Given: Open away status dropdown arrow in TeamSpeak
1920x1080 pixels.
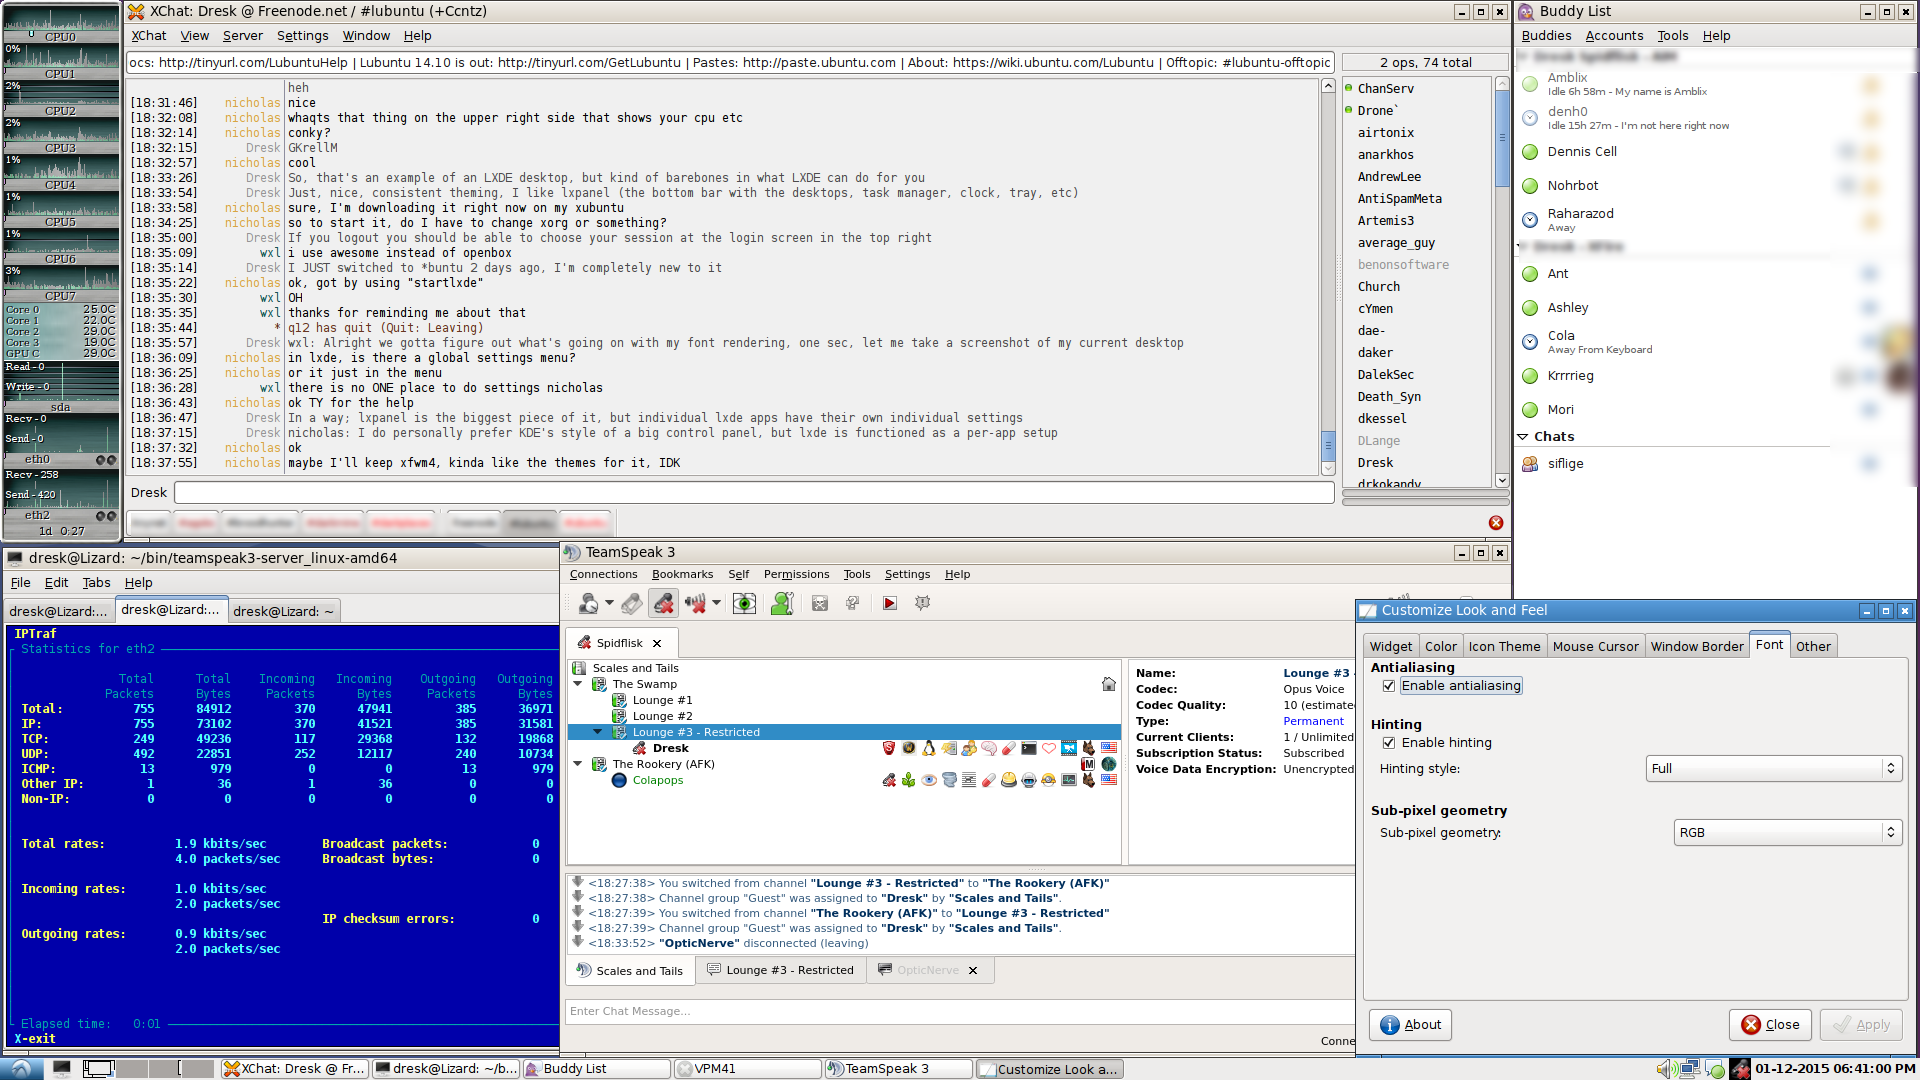Looking at the screenshot, I should 610,603.
